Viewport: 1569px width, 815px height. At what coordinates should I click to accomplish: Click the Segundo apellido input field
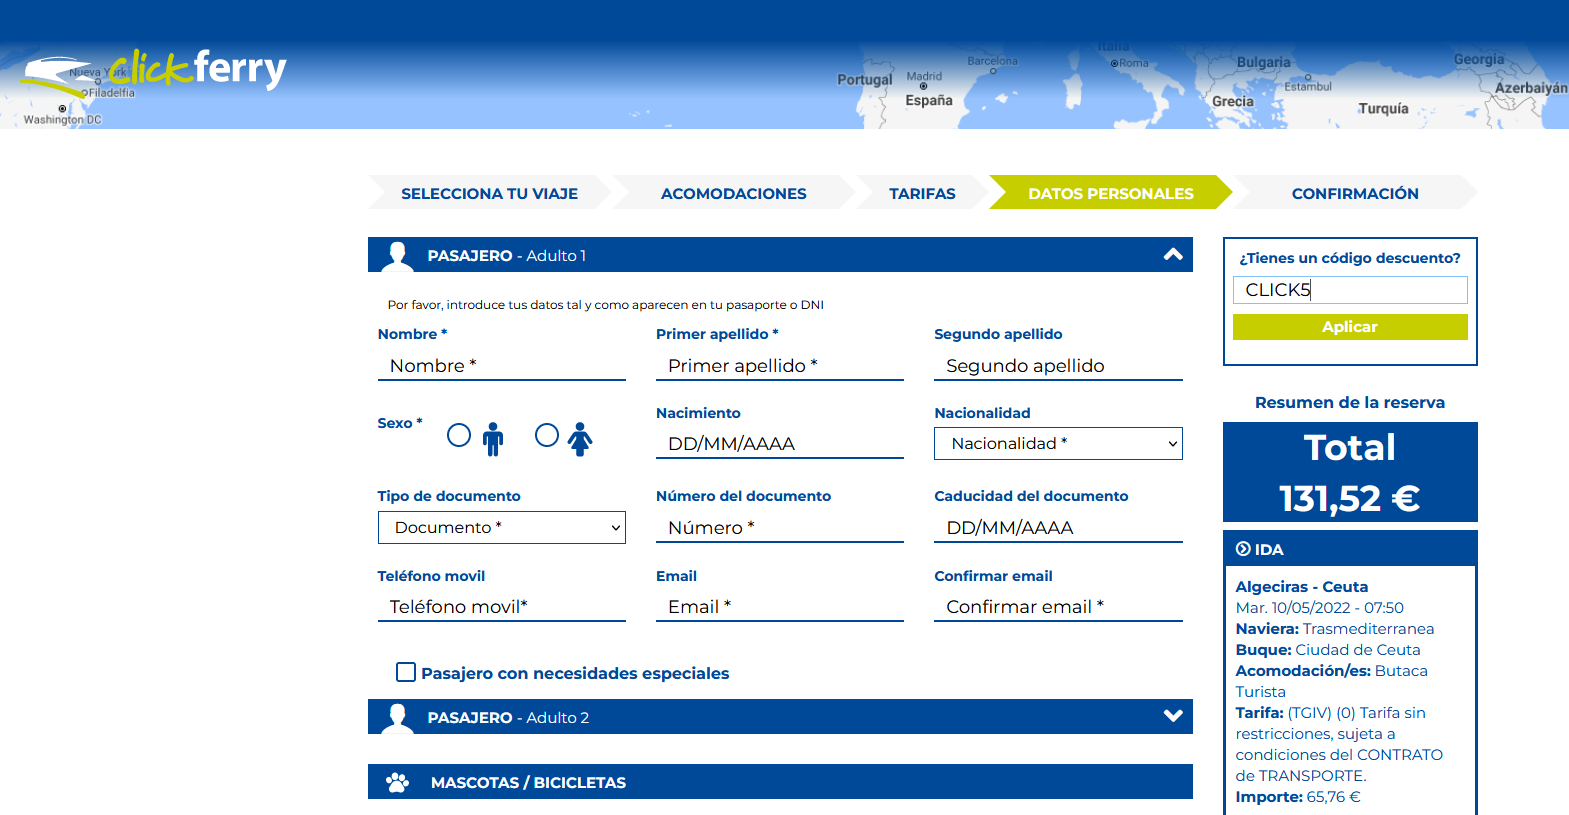[1058, 366]
